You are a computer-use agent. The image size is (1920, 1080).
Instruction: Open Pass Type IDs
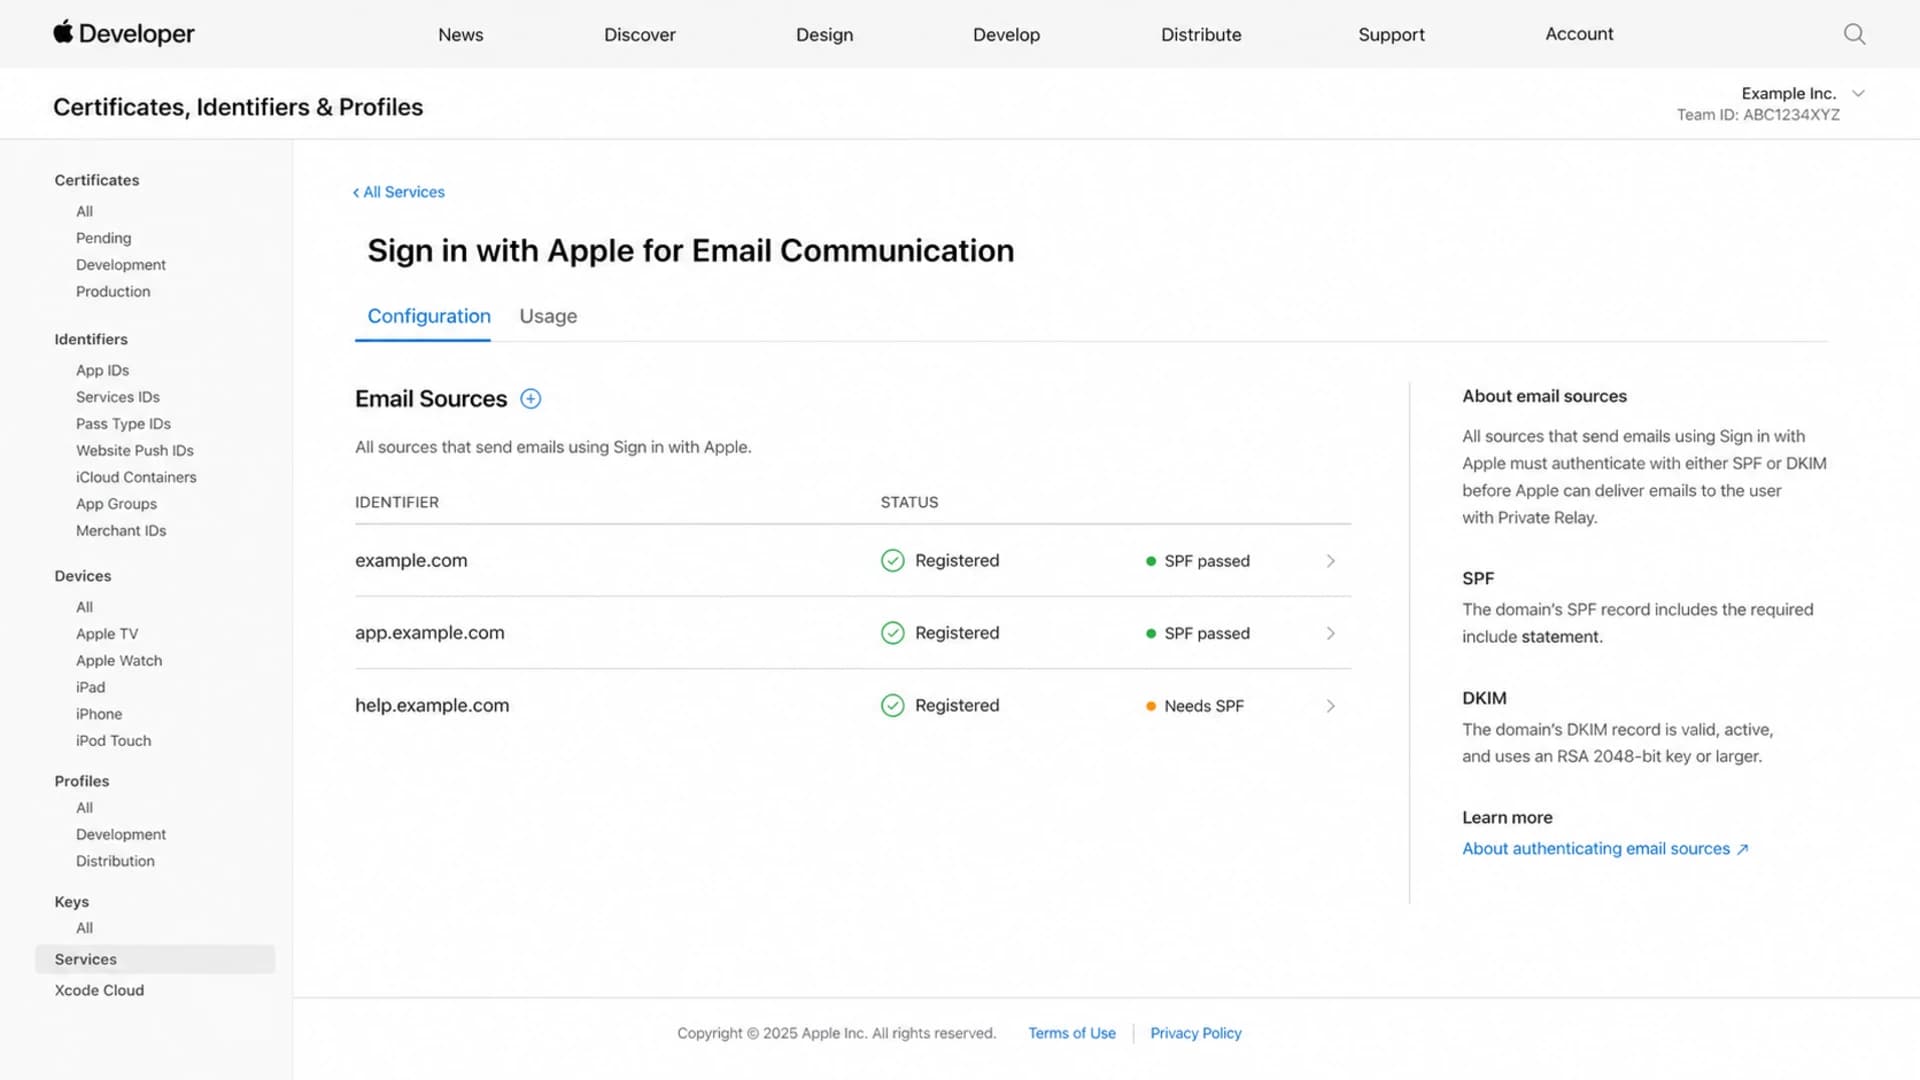pos(123,424)
